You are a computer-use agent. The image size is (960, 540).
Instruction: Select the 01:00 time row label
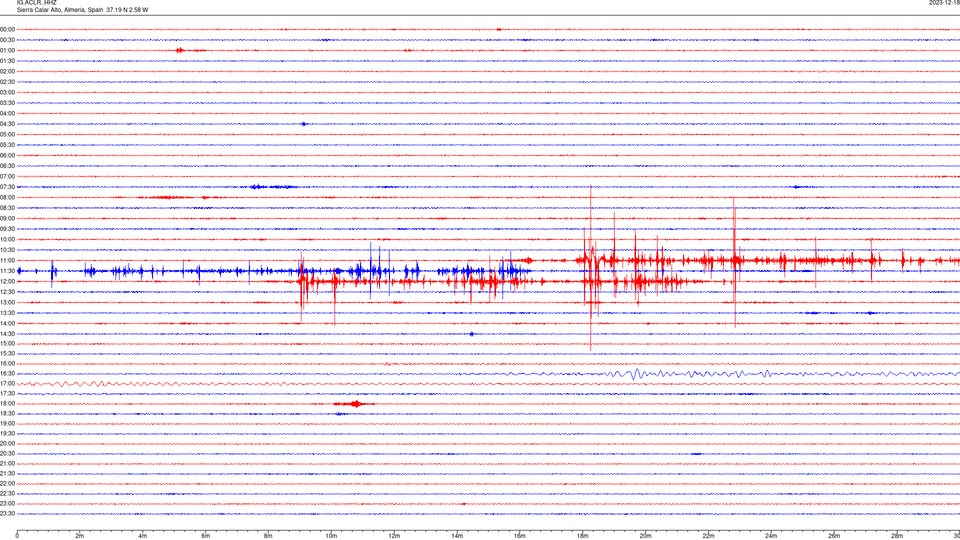tap(7, 50)
